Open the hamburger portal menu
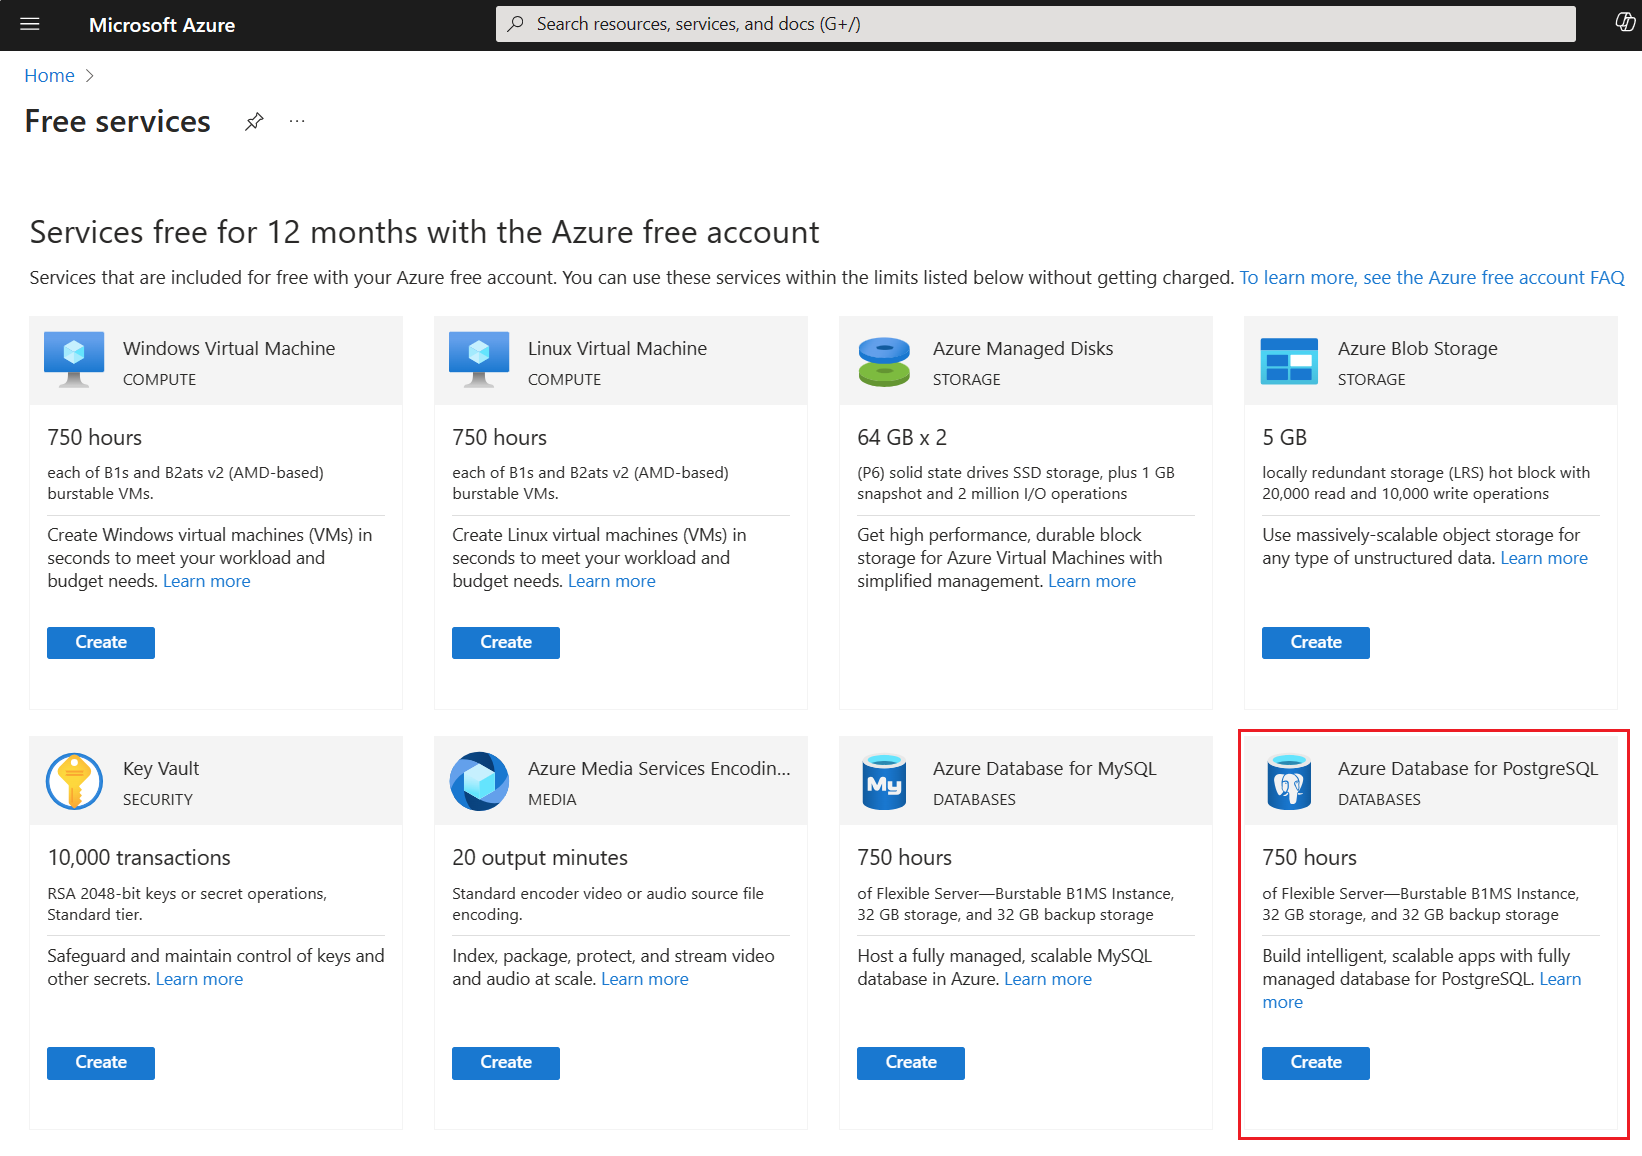This screenshot has height=1156, width=1642. coord(30,24)
